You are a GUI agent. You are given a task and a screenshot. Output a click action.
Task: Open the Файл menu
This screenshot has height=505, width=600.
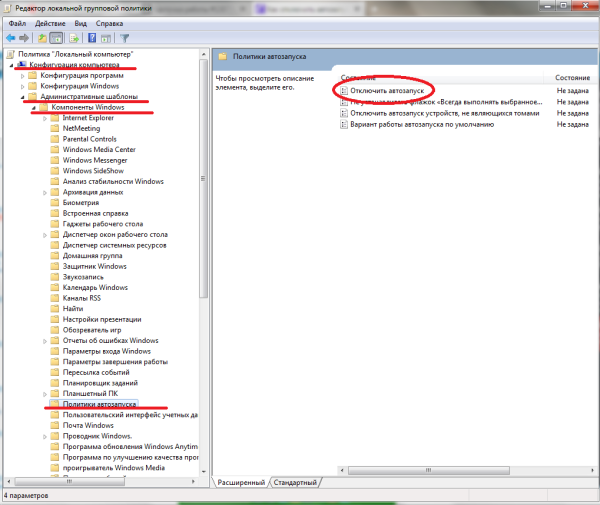pos(17,23)
